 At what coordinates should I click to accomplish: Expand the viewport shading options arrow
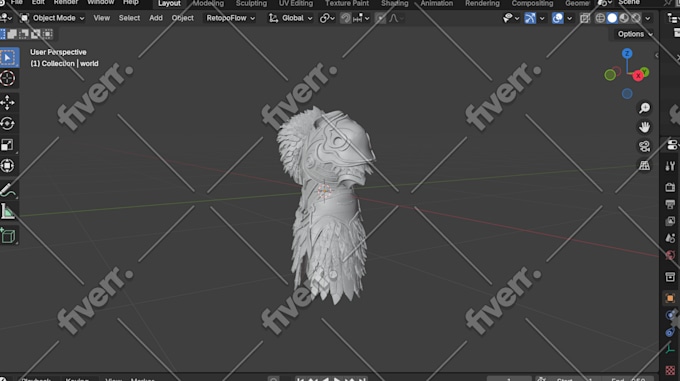click(x=648, y=18)
